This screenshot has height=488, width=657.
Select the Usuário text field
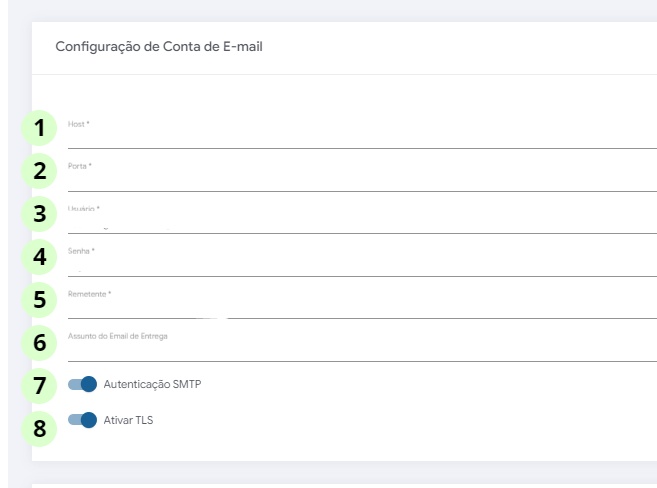coord(360,224)
